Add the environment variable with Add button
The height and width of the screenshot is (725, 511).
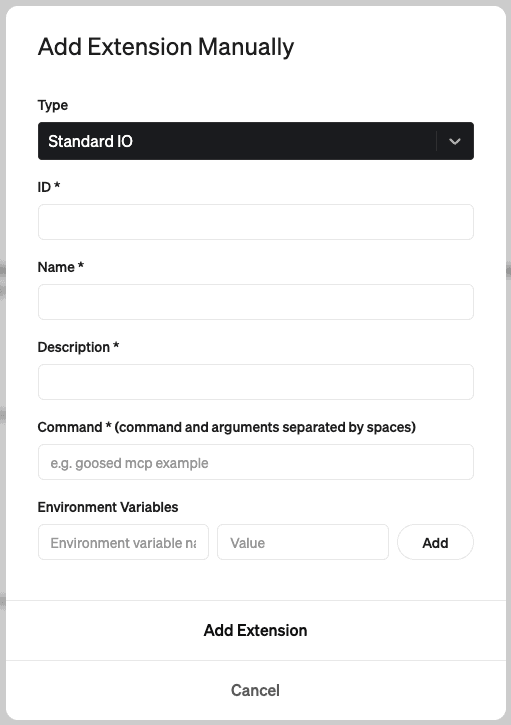pyautogui.click(x=435, y=542)
